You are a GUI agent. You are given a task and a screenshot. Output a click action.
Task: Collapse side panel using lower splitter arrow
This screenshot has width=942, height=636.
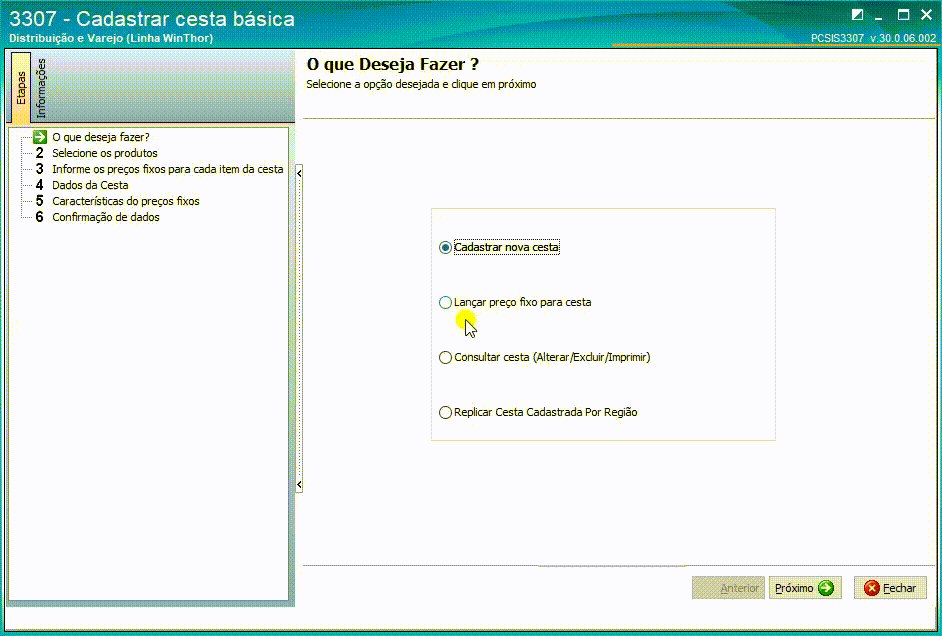[299, 485]
